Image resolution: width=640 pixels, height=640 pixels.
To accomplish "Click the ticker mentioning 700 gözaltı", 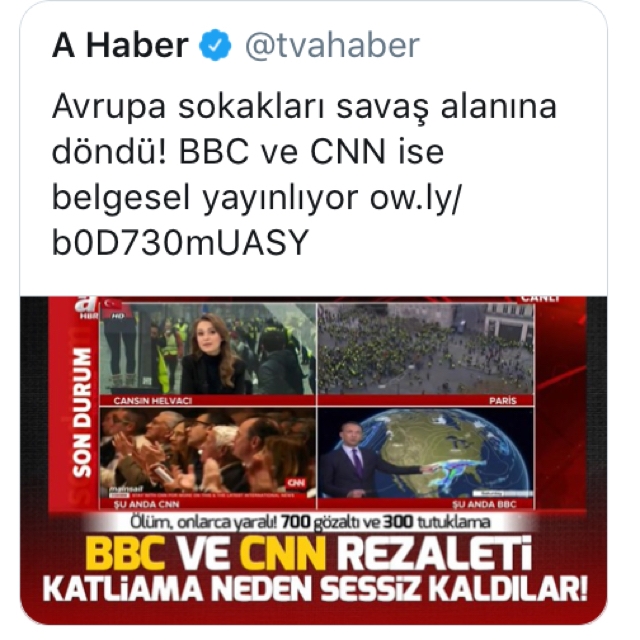I will click(310, 522).
